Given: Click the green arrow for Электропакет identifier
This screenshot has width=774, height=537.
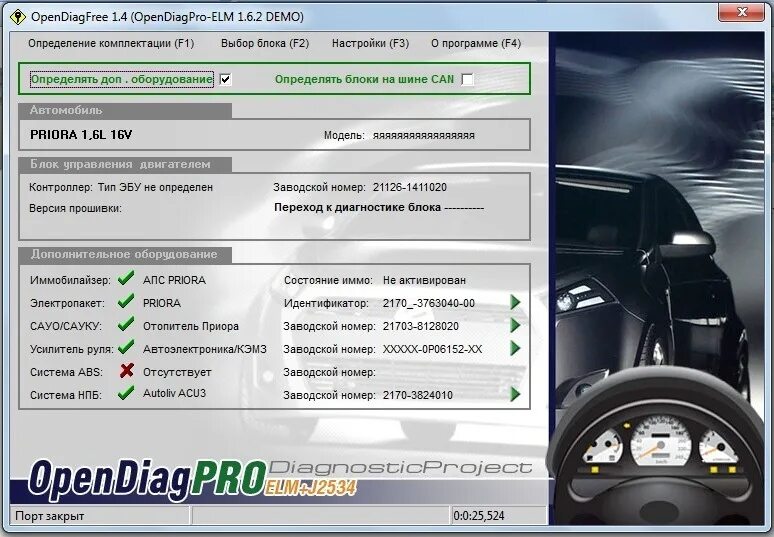Looking at the screenshot, I should point(515,302).
